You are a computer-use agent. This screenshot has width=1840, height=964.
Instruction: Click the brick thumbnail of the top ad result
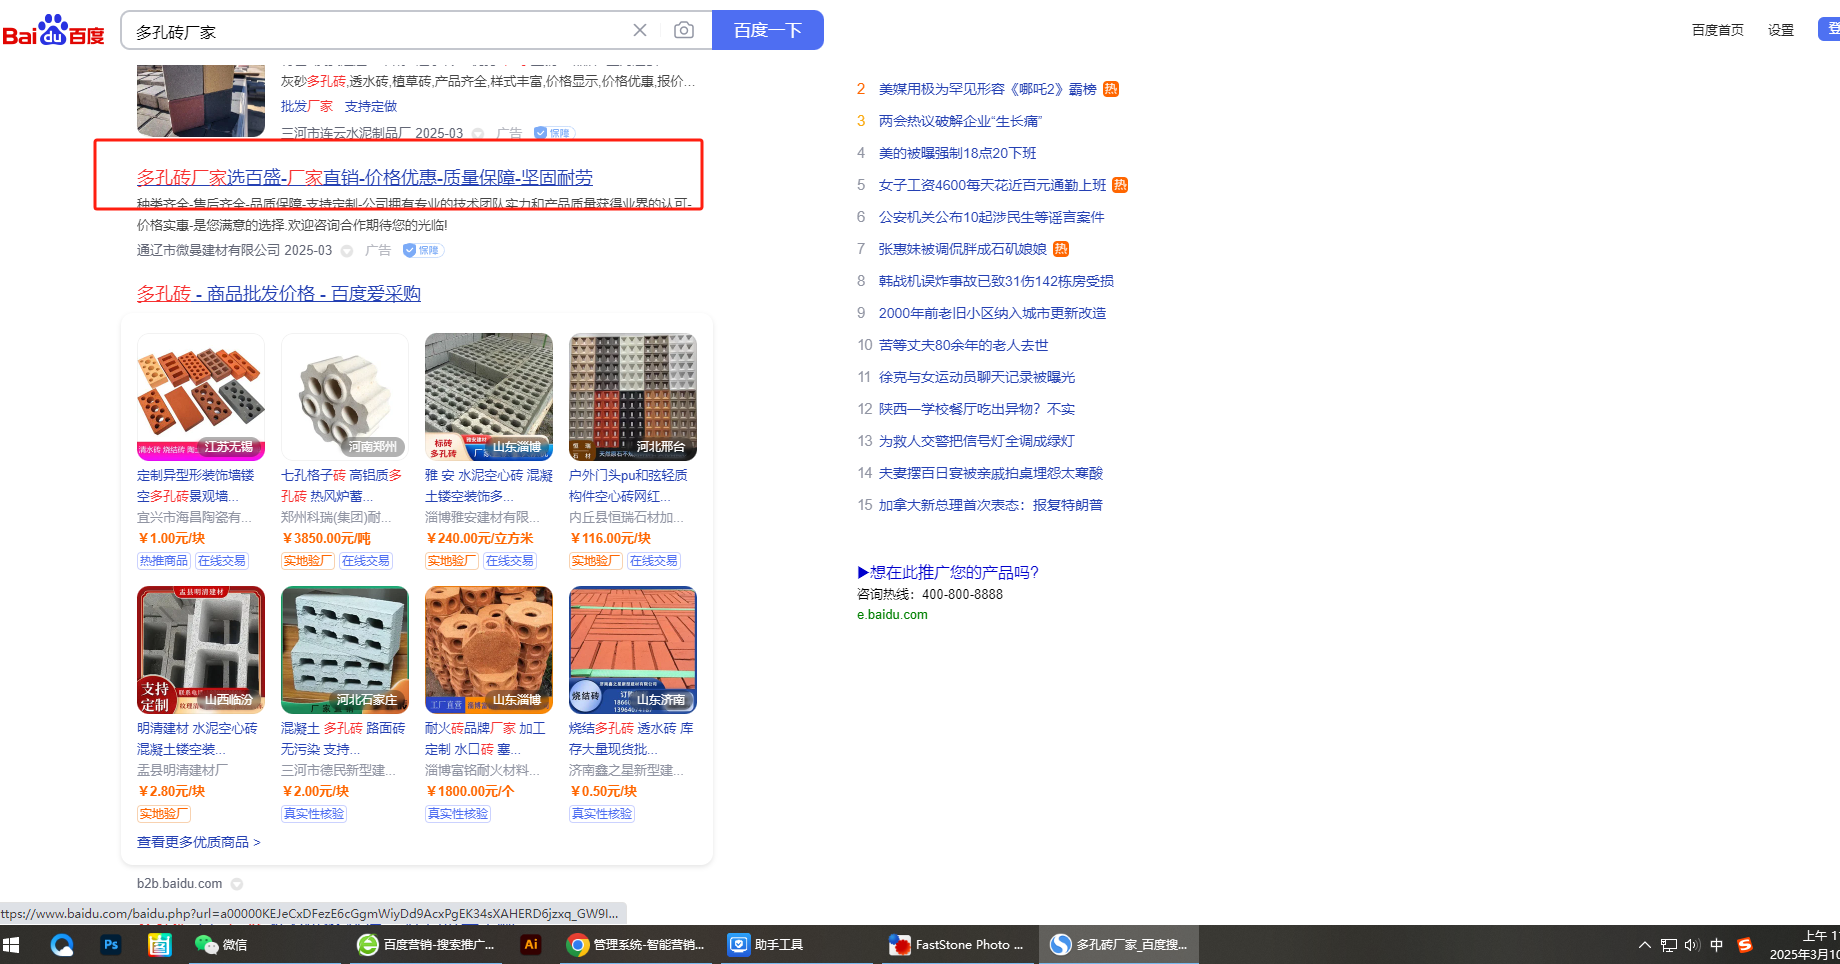click(201, 99)
